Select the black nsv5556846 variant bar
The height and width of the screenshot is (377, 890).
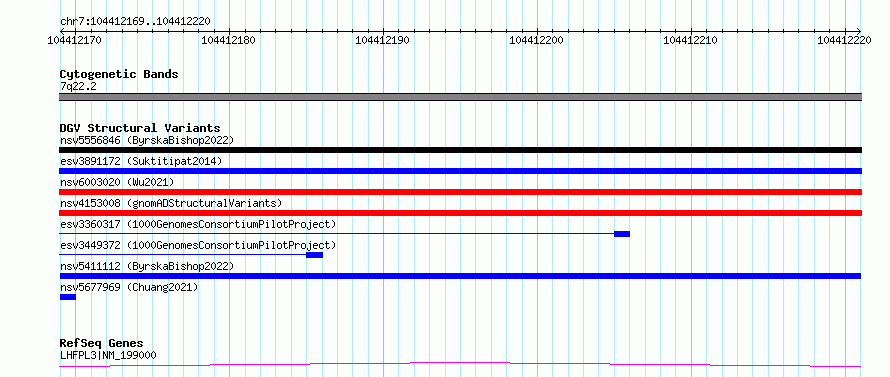pyautogui.click(x=460, y=150)
